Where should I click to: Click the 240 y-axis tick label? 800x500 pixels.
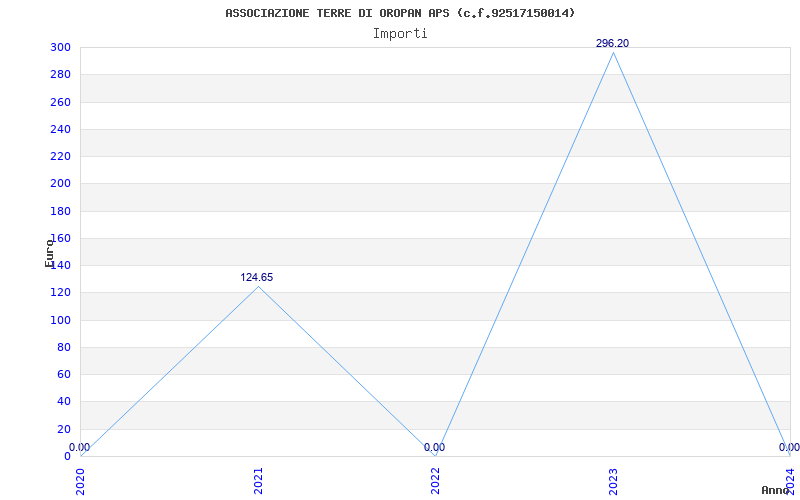click(x=60, y=129)
